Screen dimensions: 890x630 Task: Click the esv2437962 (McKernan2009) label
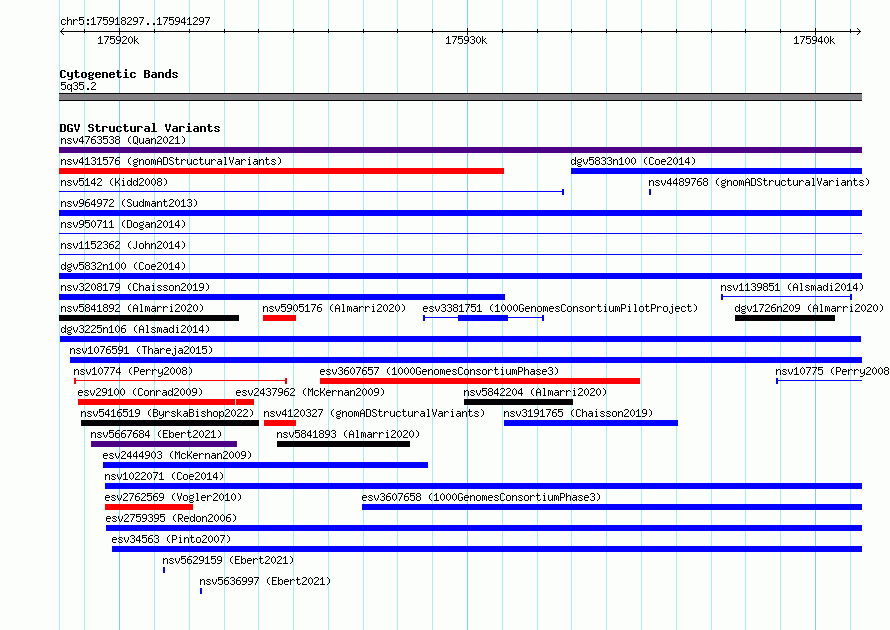coord(310,392)
